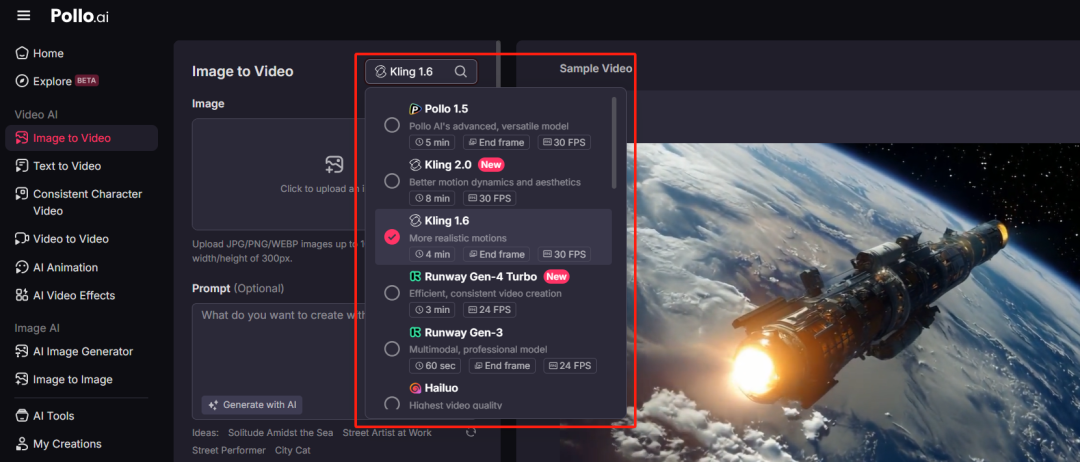Click the 5 min tag under Pollo 1.5
Image resolution: width=1080 pixels, height=462 pixels.
coord(433,143)
